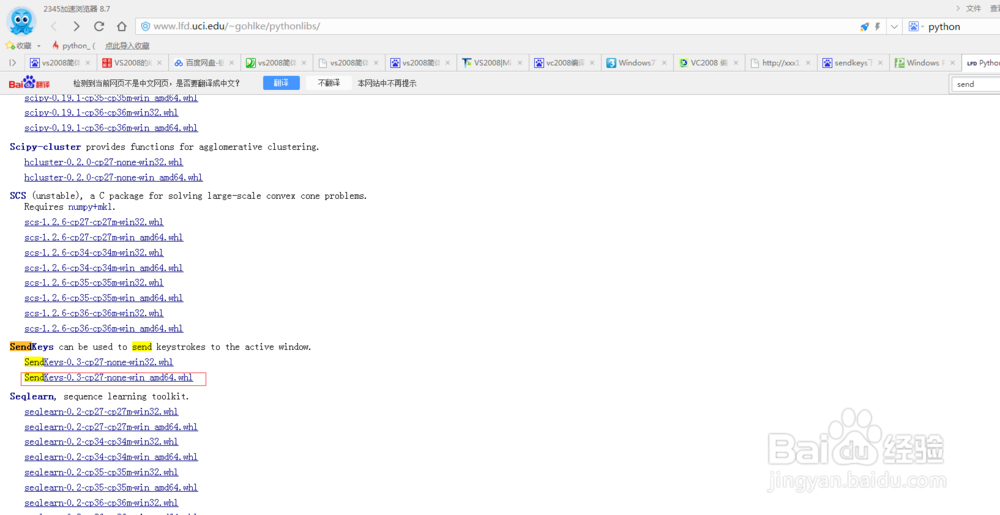Download scs-1.2.6-cp35-cp35m-win_amd64.whl
Image resolution: width=1000 pixels, height=515 pixels.
pyautogui.click(x=103, y=298)
